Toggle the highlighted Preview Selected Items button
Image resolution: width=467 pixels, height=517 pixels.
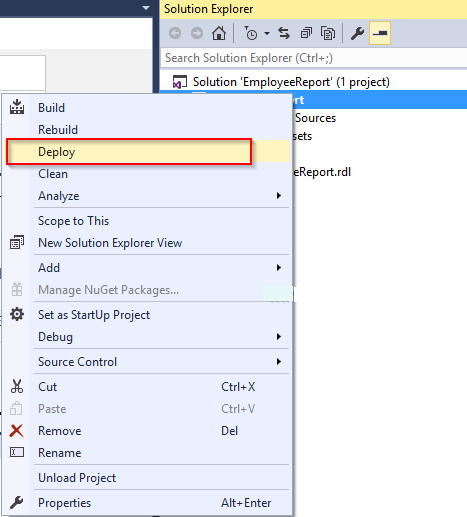(x=380, y=33)
